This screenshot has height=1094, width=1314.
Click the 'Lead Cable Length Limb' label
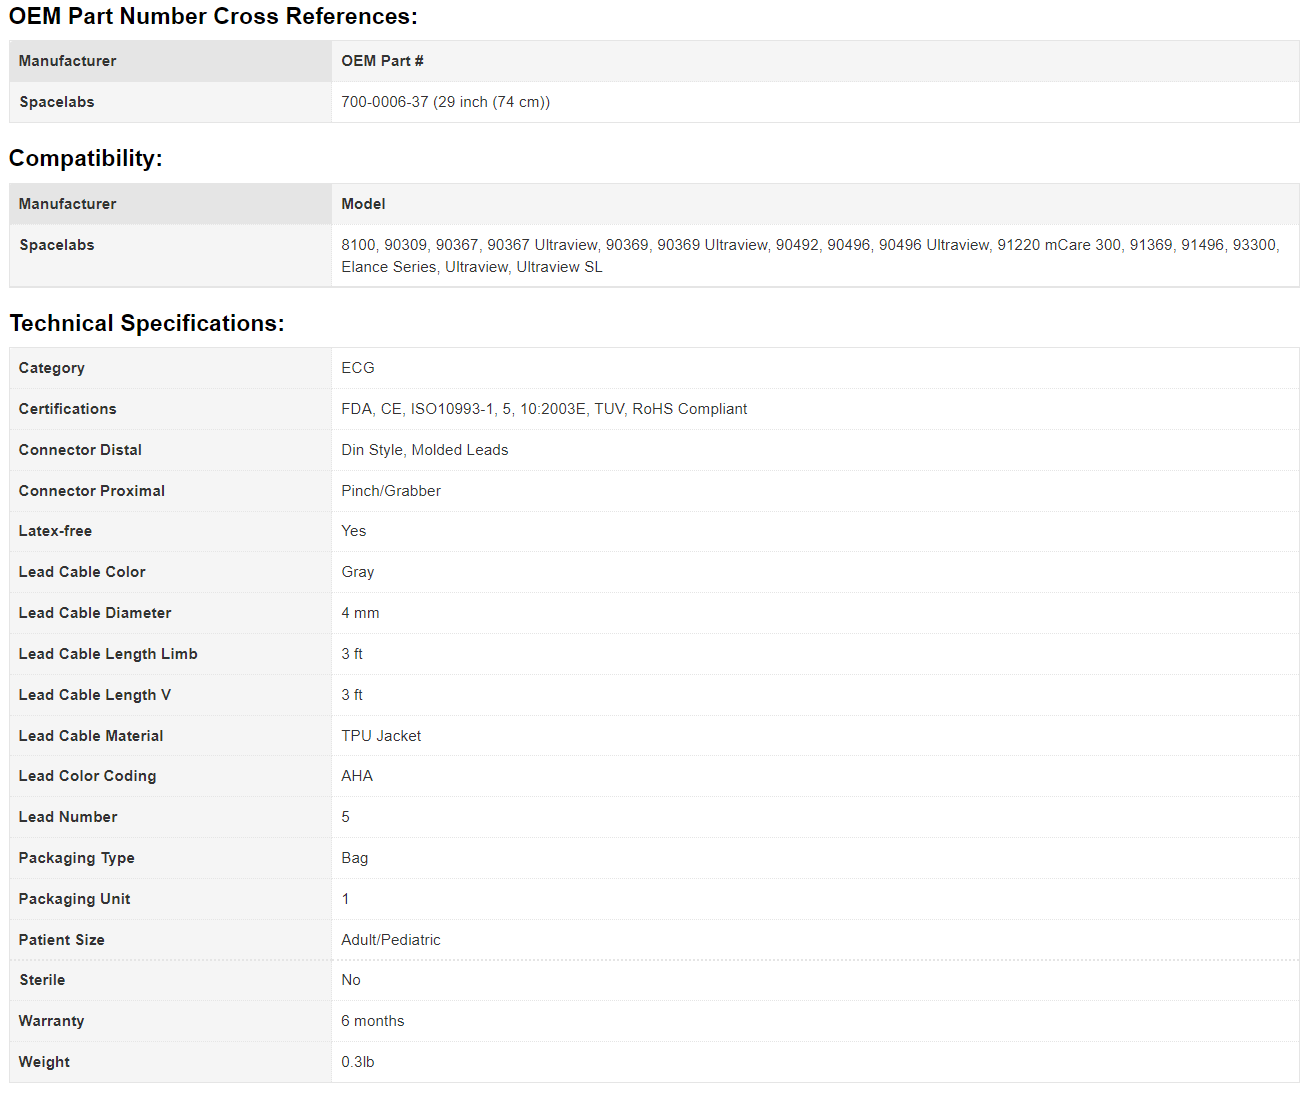tap(108, 654)
